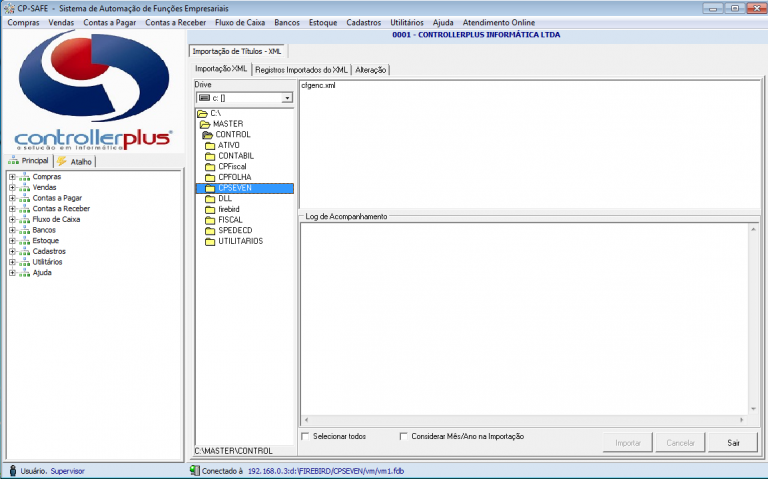Open the Fluxo de Caixa menu
Screen dimensions: 768x479
(x=240, y=23)
